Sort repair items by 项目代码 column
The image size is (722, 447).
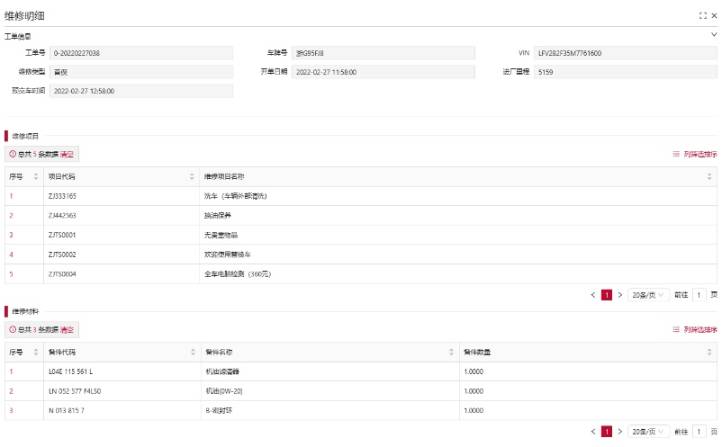(x=192, y=177)
